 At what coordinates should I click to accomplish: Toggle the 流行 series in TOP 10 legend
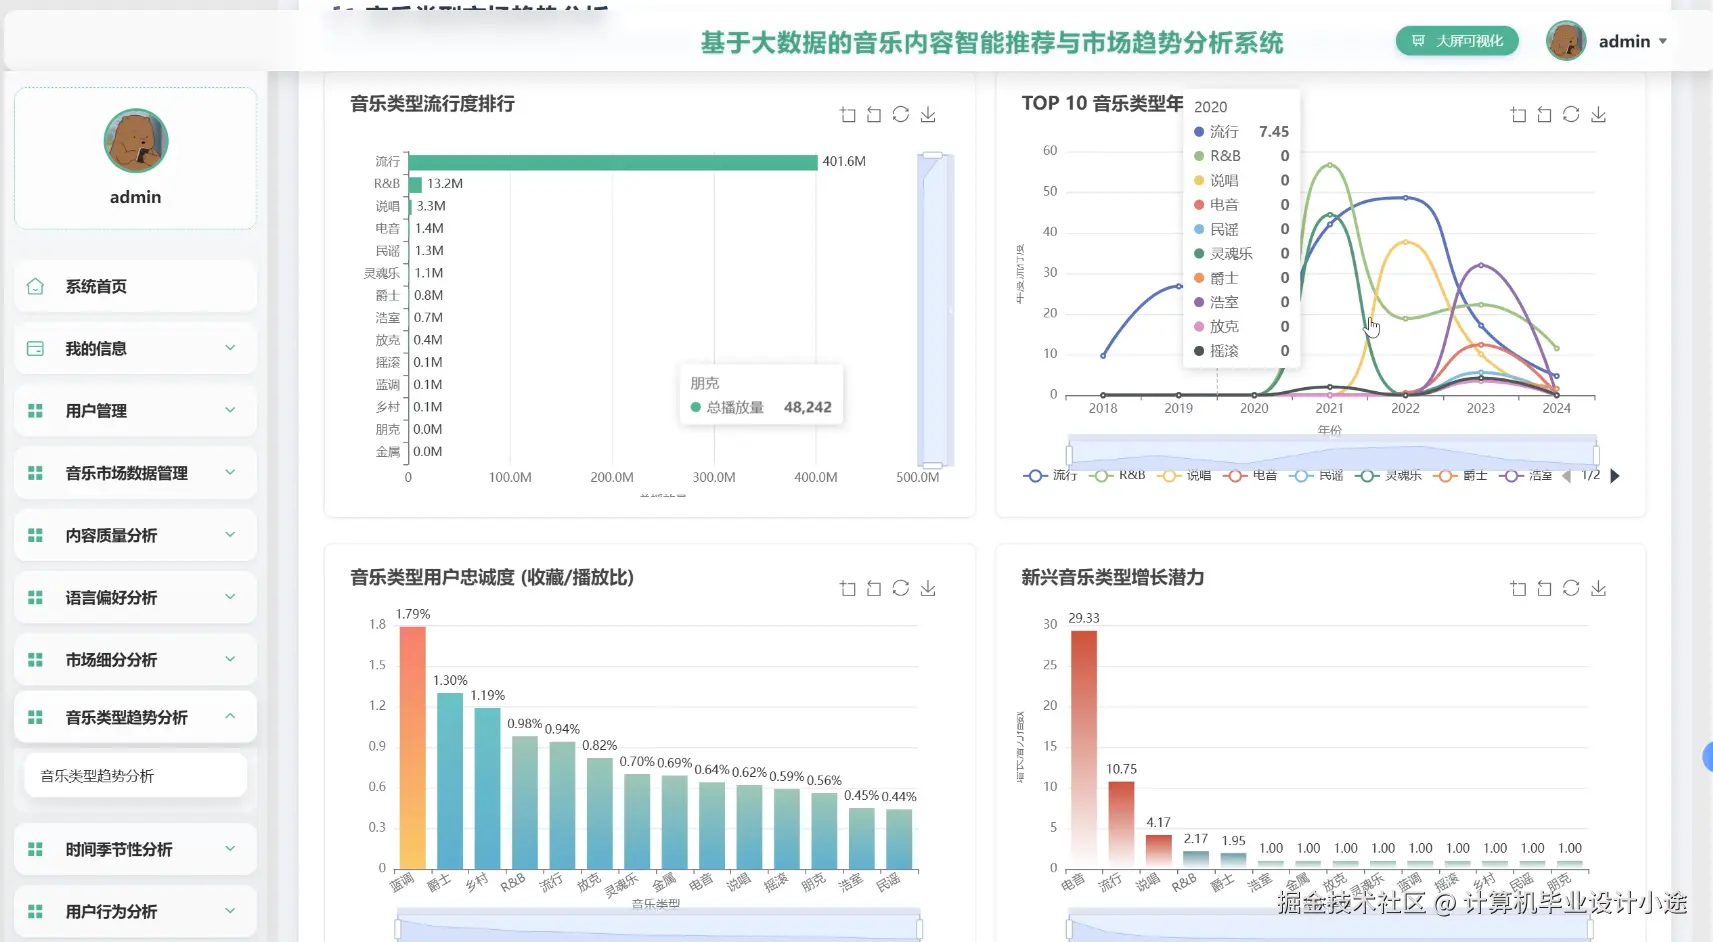(1046, 476)
